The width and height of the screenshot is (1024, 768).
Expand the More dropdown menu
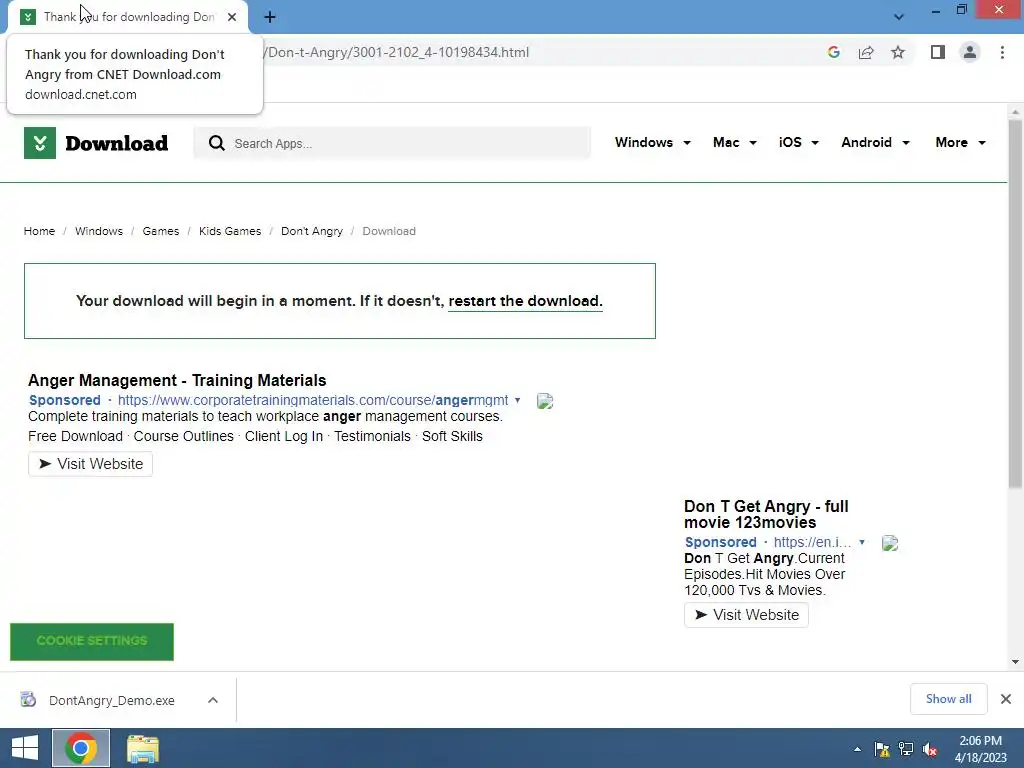tap(960, 142)
